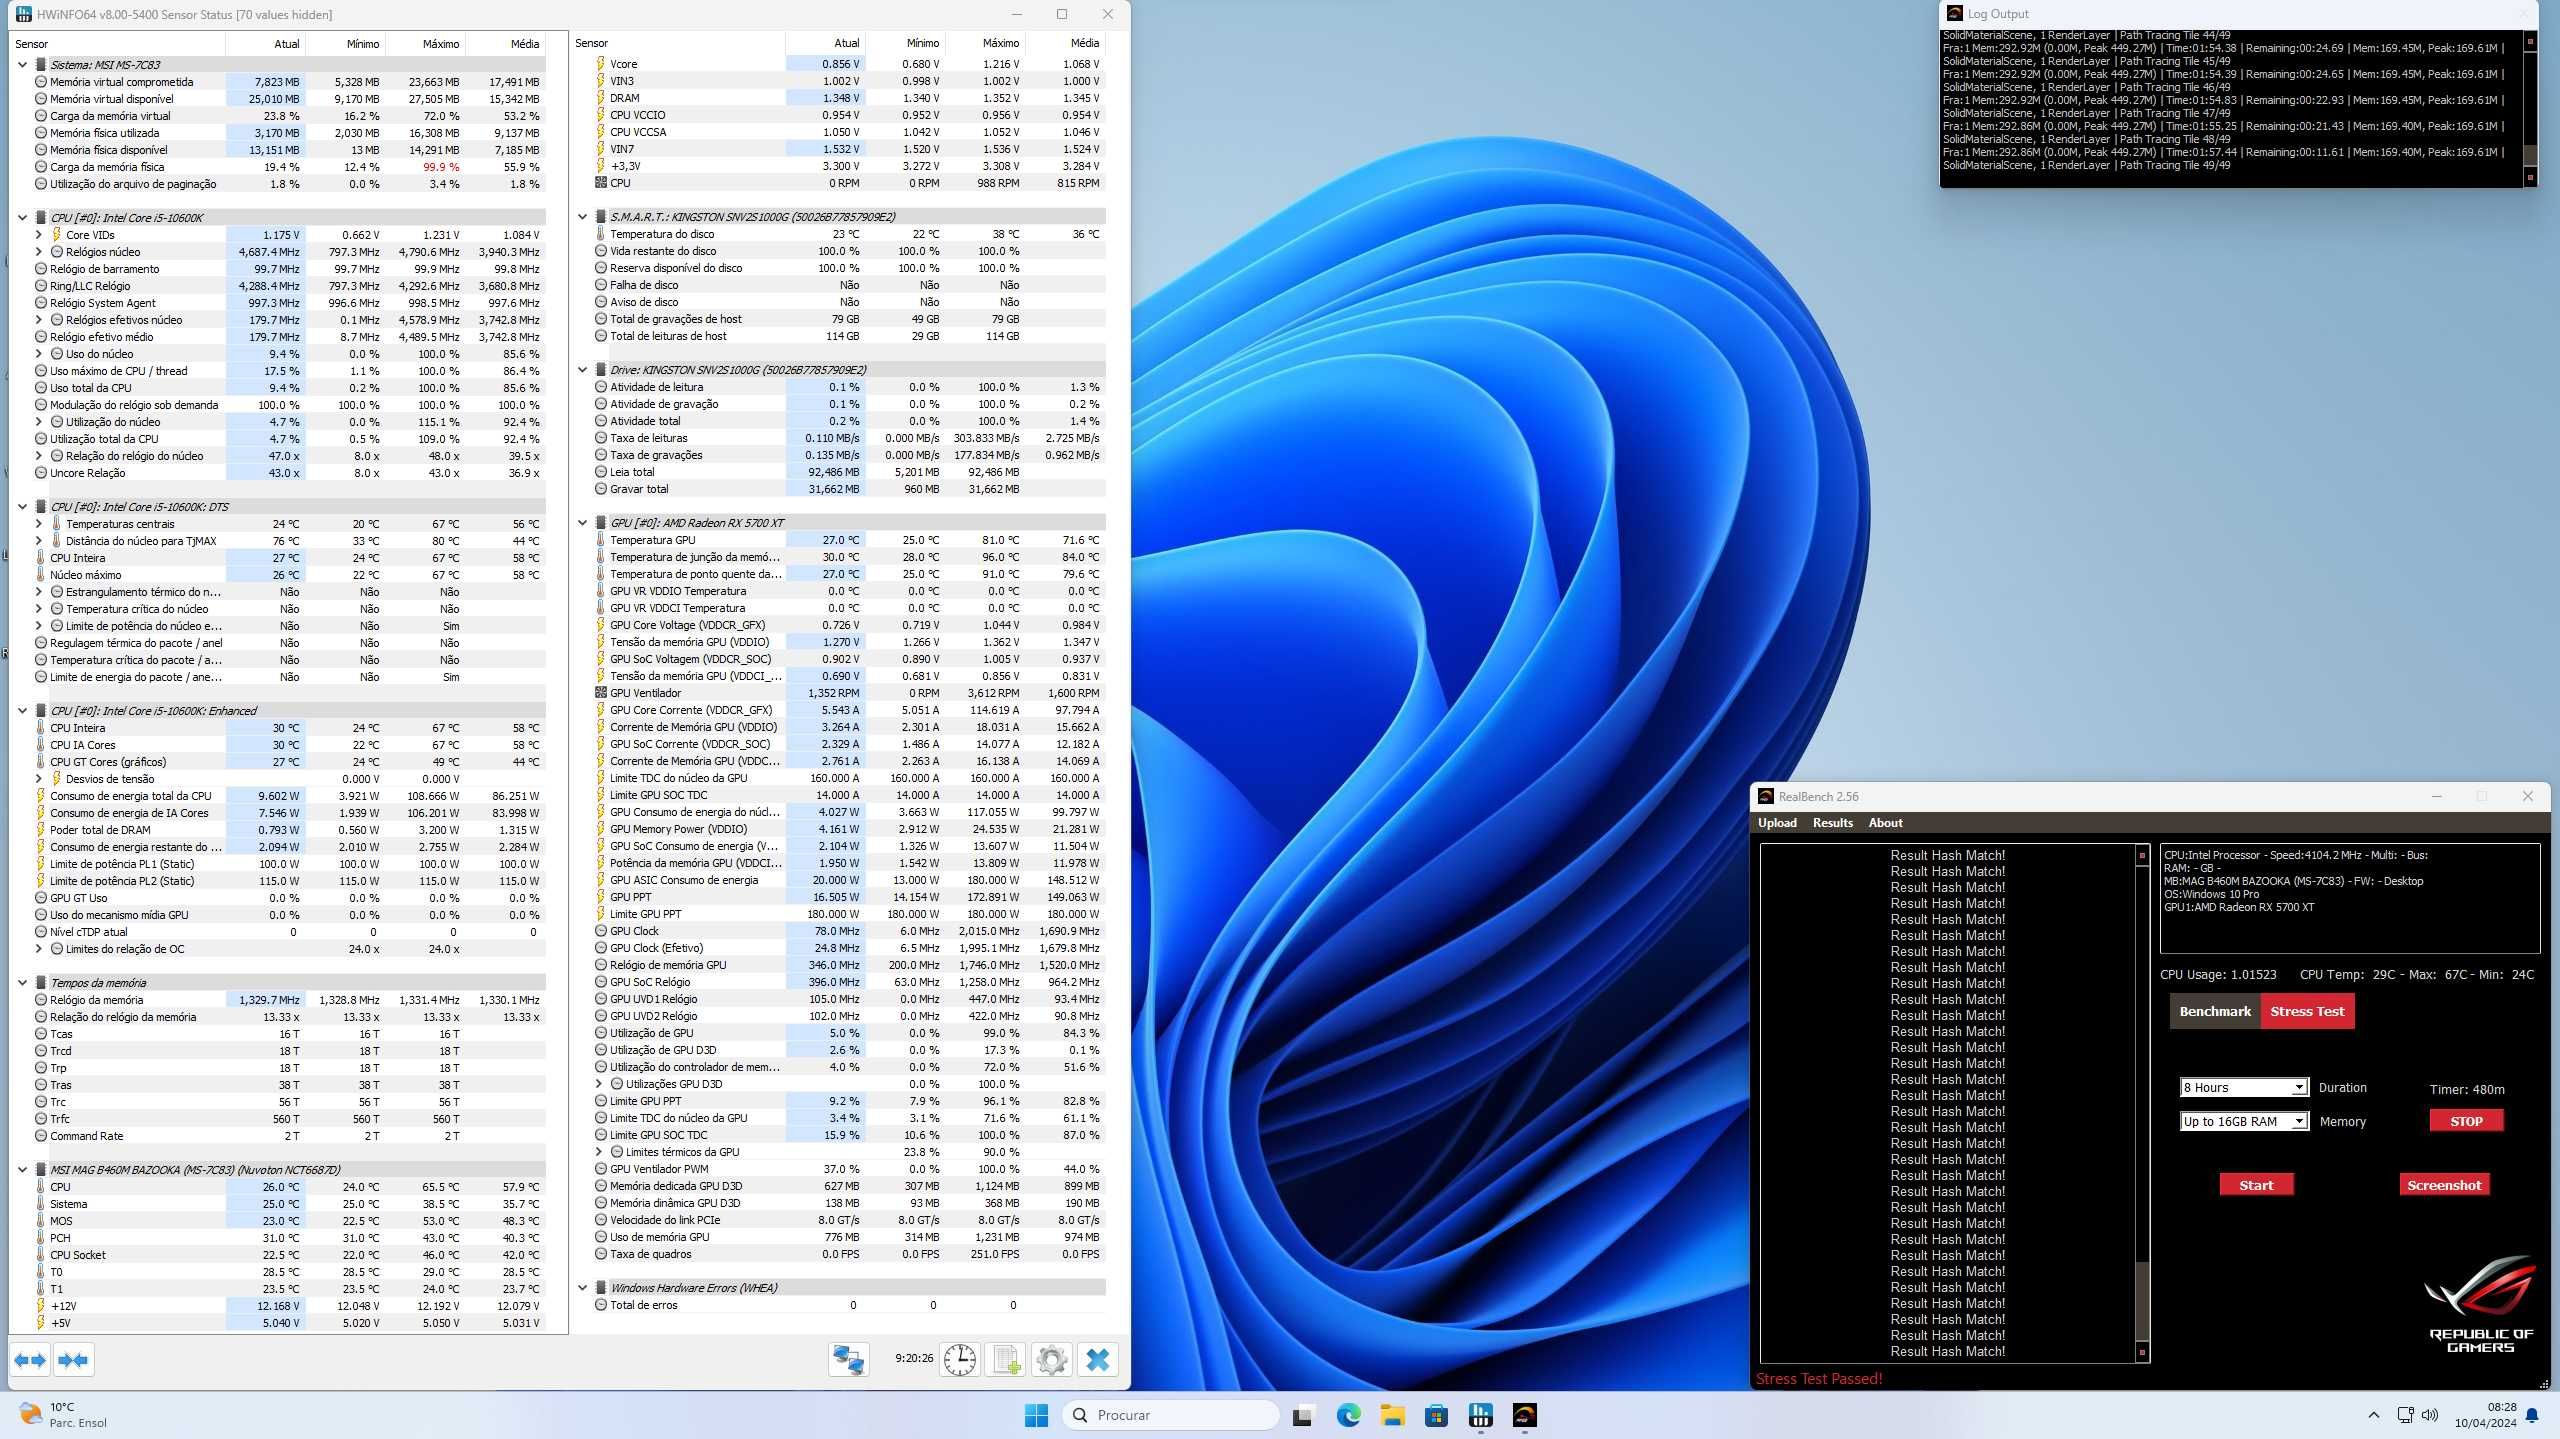Collapse the CPU [#0]: Intel Core i5-10600K group
This screenshot has height=1439, width=2560.
point(23,218)
